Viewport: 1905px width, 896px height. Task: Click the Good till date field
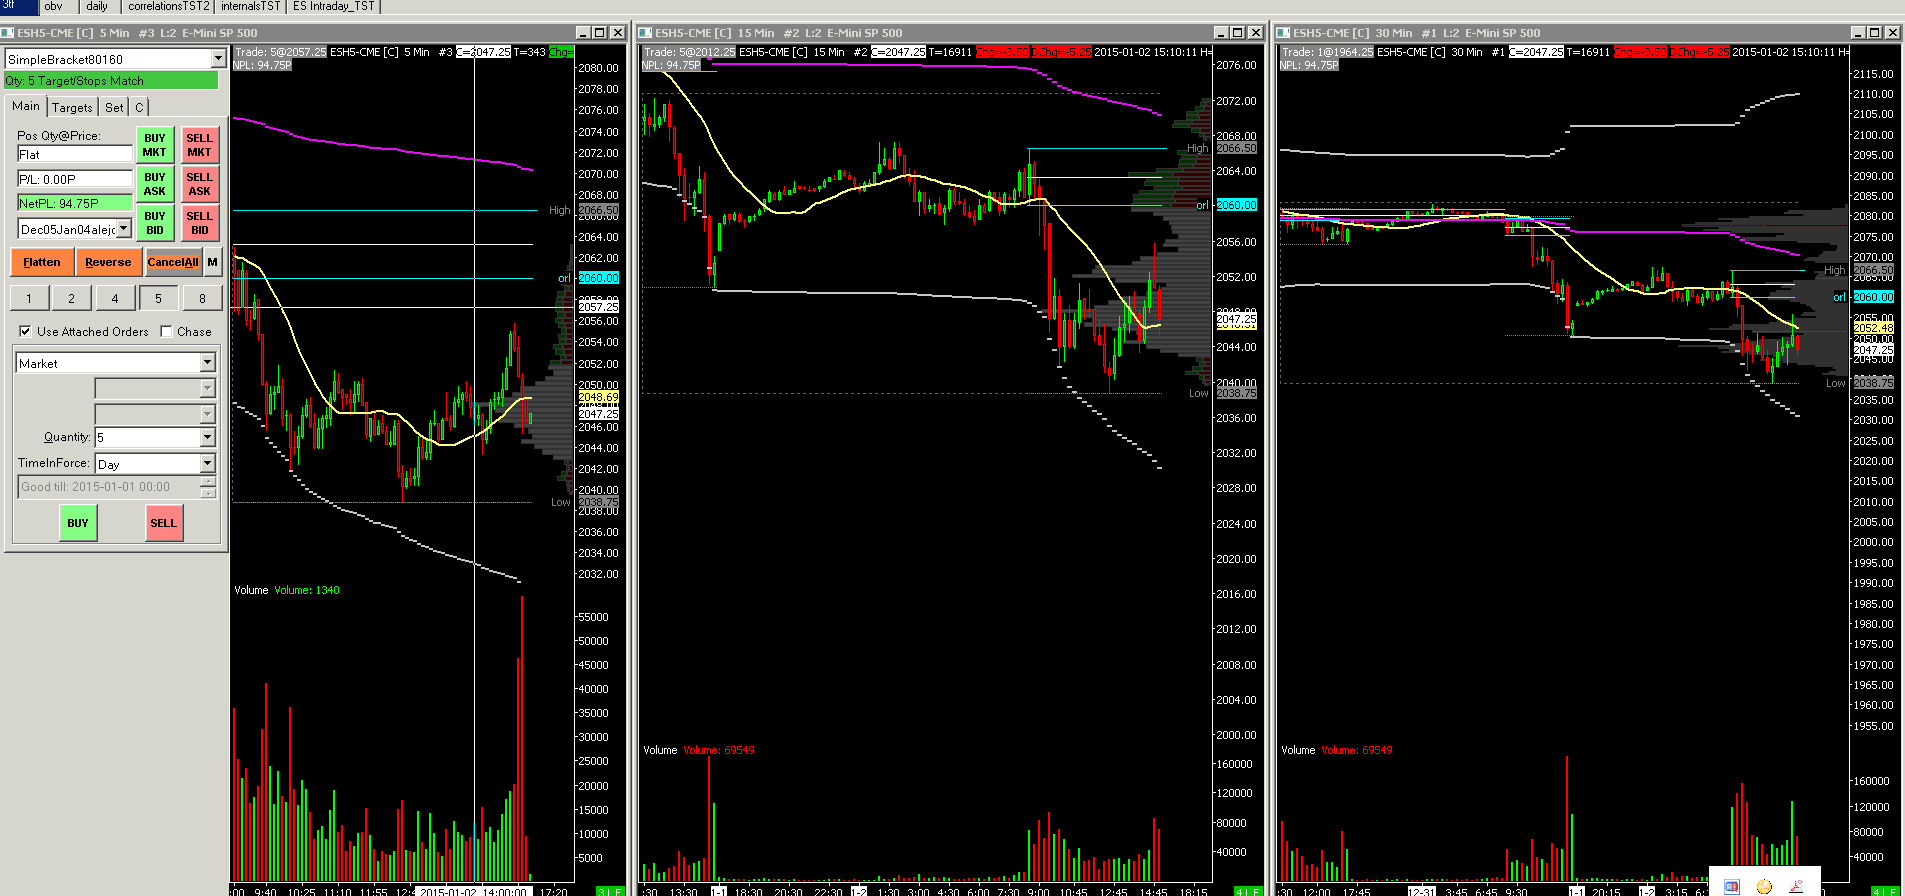pos(109,487)
